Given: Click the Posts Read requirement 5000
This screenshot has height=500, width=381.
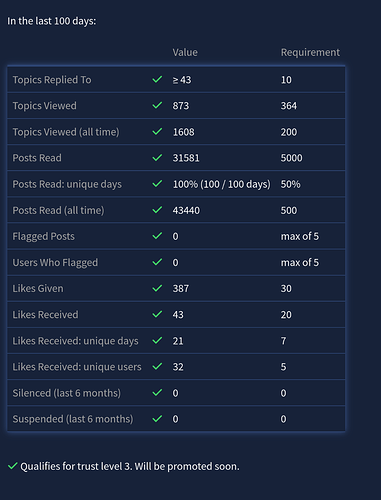Looking at the screenshot, I should [291, 158].
